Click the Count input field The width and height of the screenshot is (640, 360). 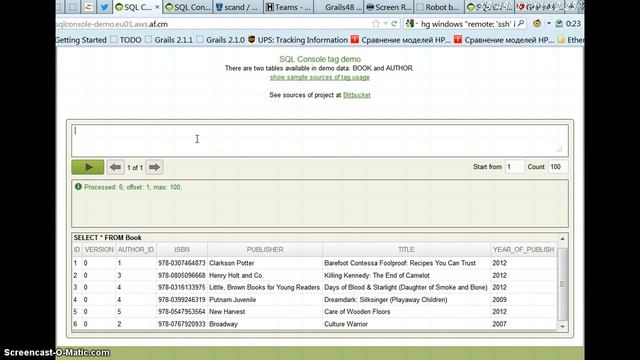tap(558, 167)
